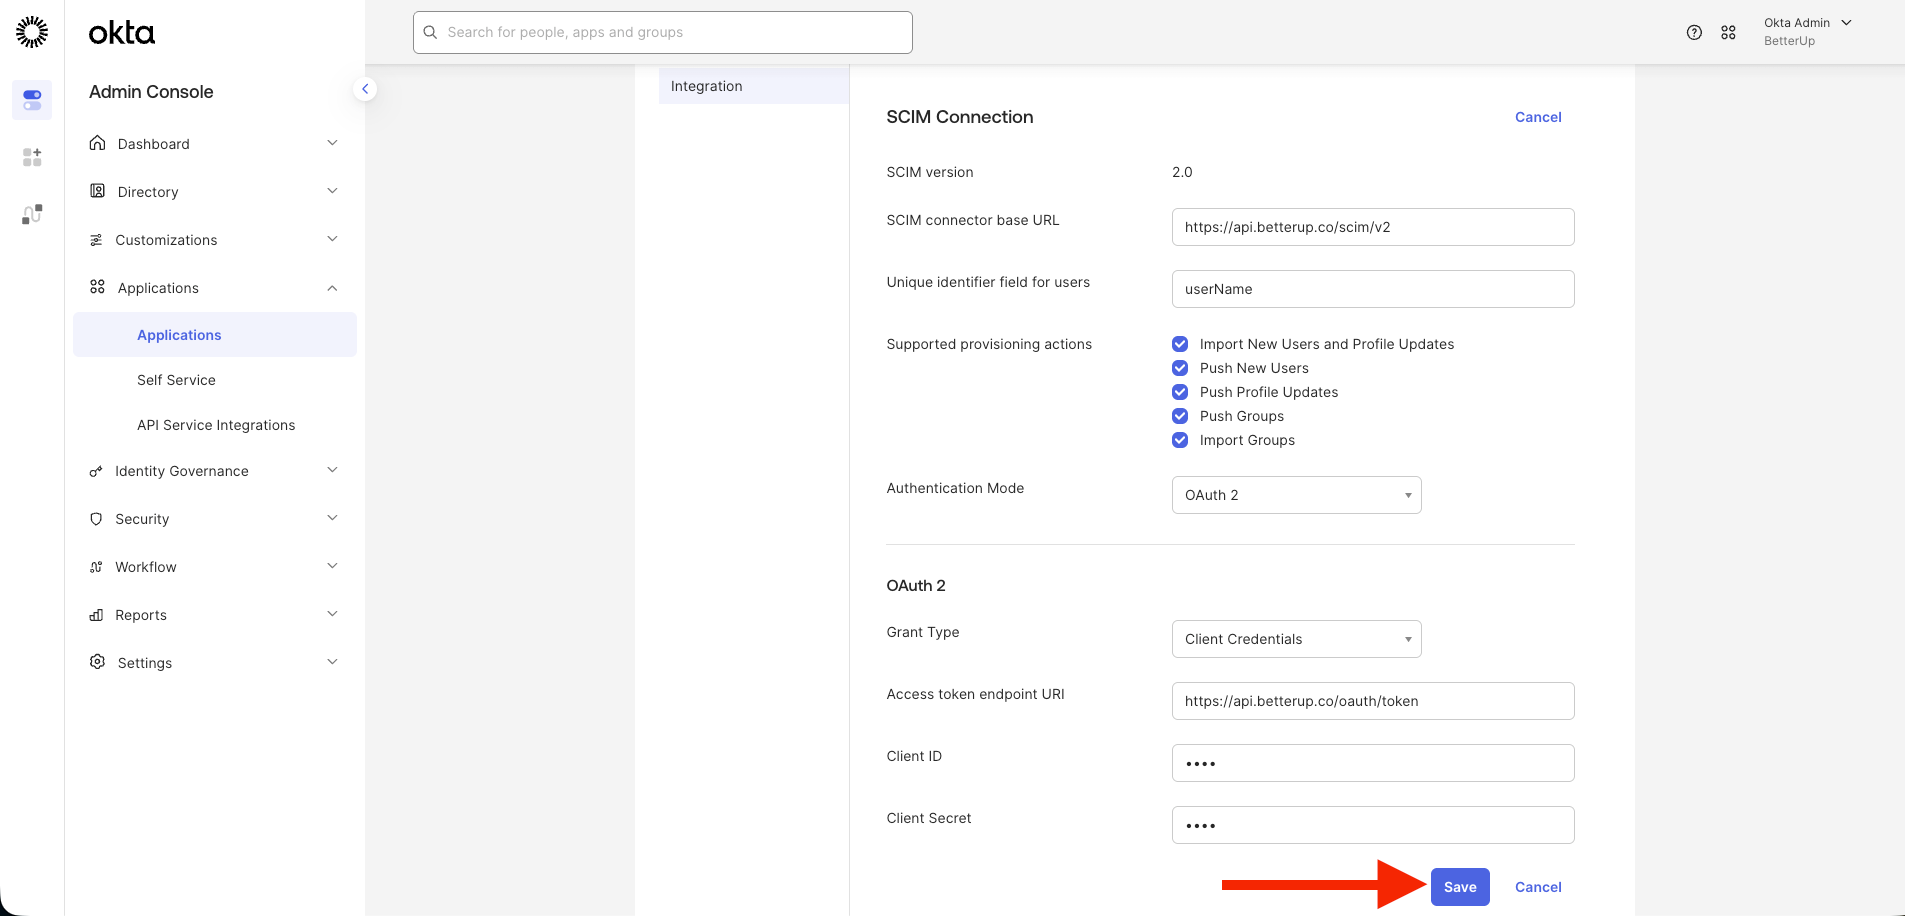Click the Settings gear icon
The width and height of the screenshot is (1905, 916).
pyautogui.click(x=97, y=662)
